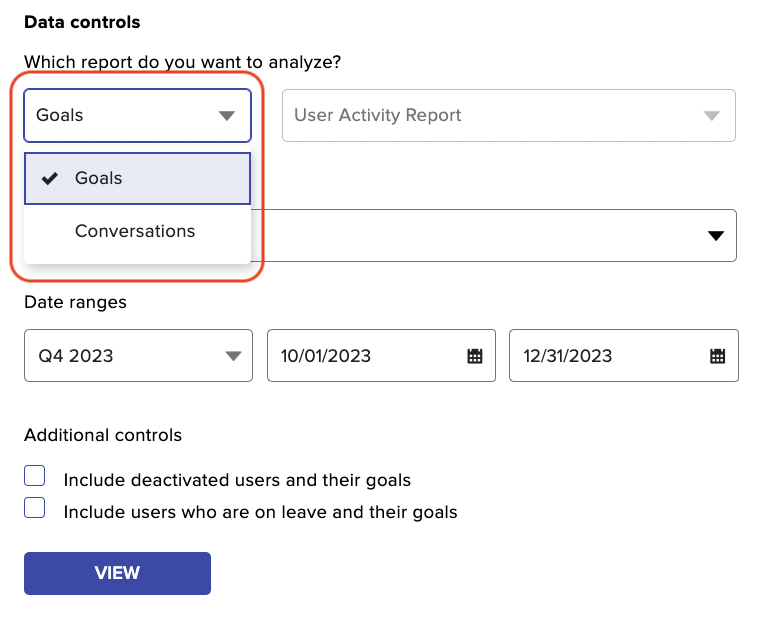
Task: Click the VIEW button
Action: click(117, 573)
